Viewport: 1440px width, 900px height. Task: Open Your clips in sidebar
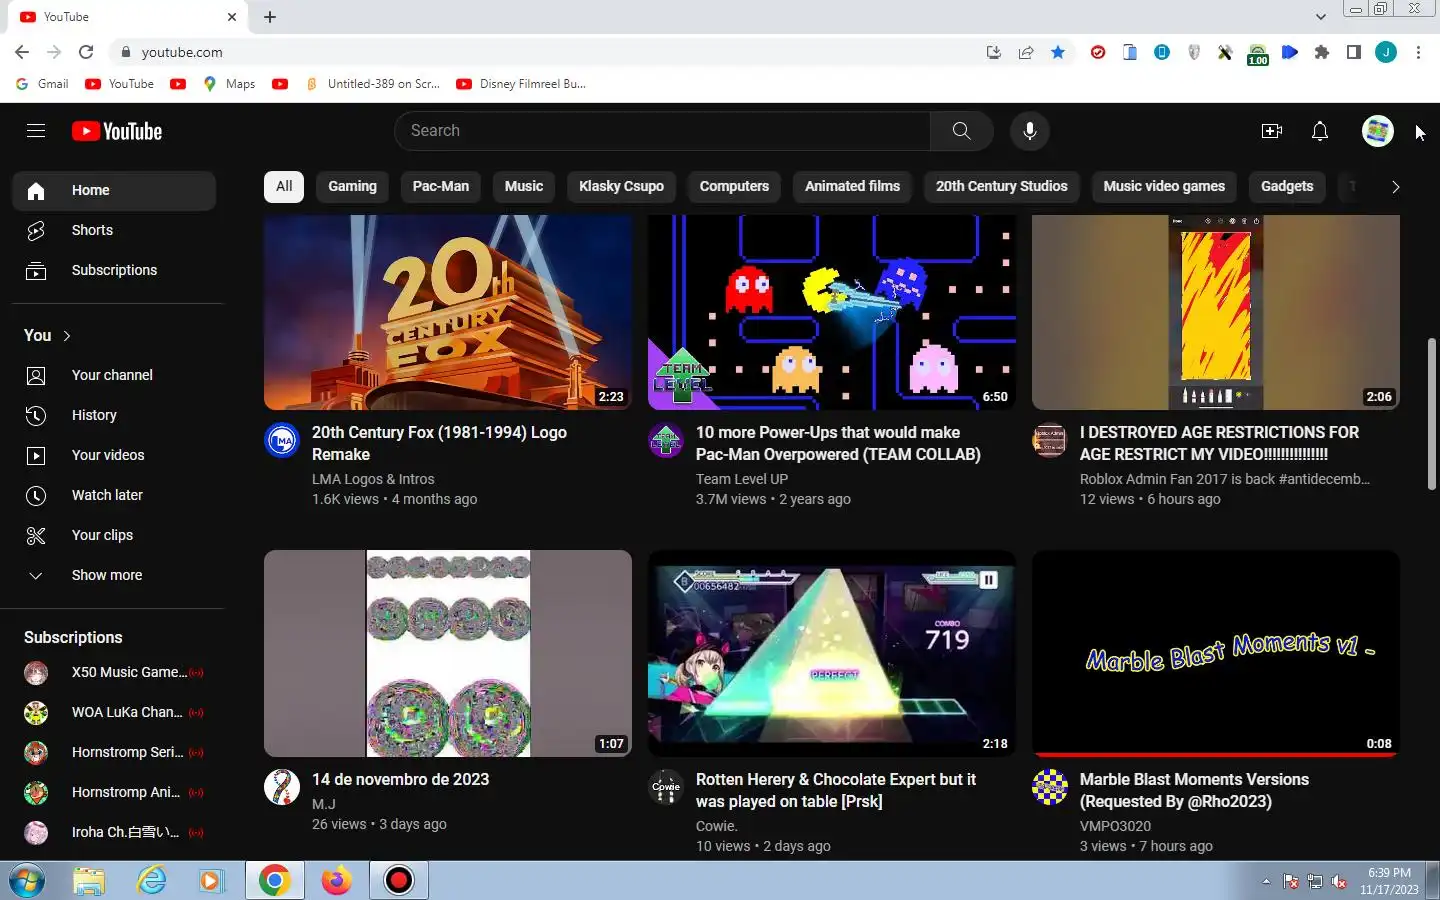click(114, 535)
